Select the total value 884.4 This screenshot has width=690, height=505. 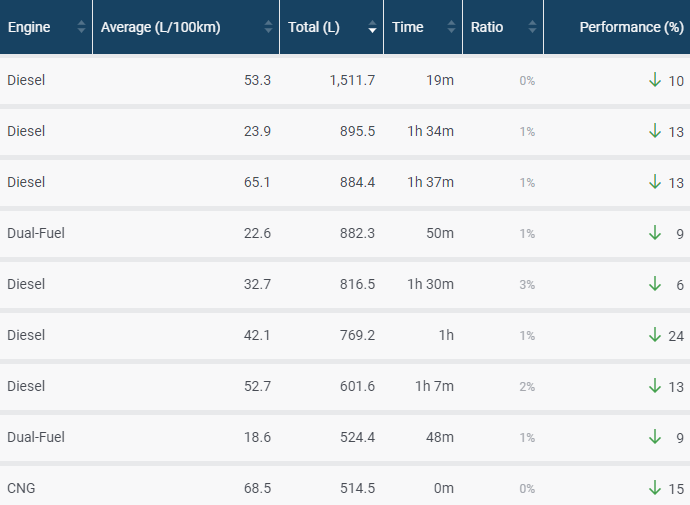pyautogui.click(x=357, y=182)
